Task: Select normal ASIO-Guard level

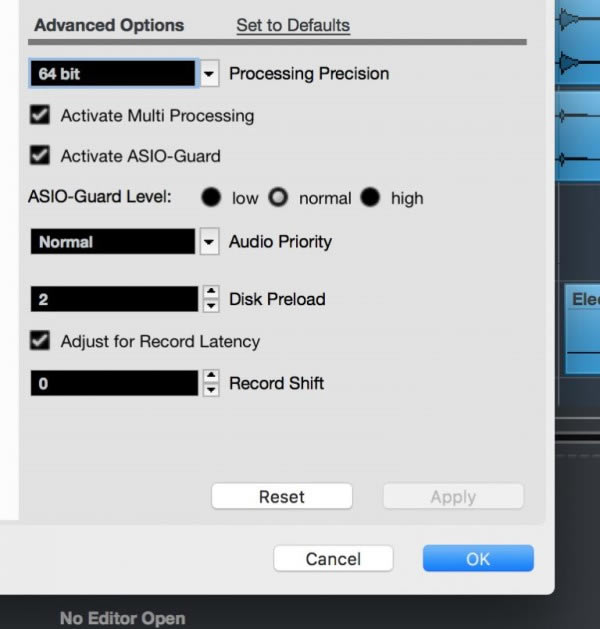Action: point(278,198)
